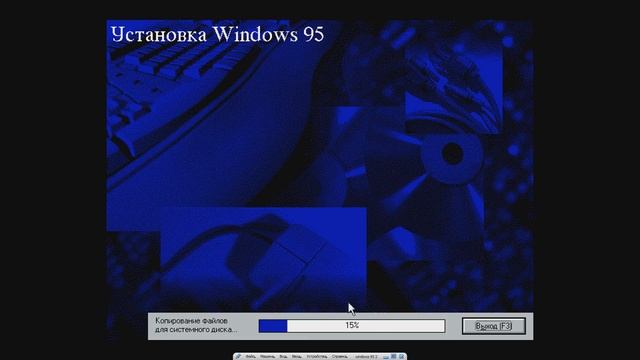Open the Машина menu in the mini toolbar
640x360 pixels.
point(267,356)
